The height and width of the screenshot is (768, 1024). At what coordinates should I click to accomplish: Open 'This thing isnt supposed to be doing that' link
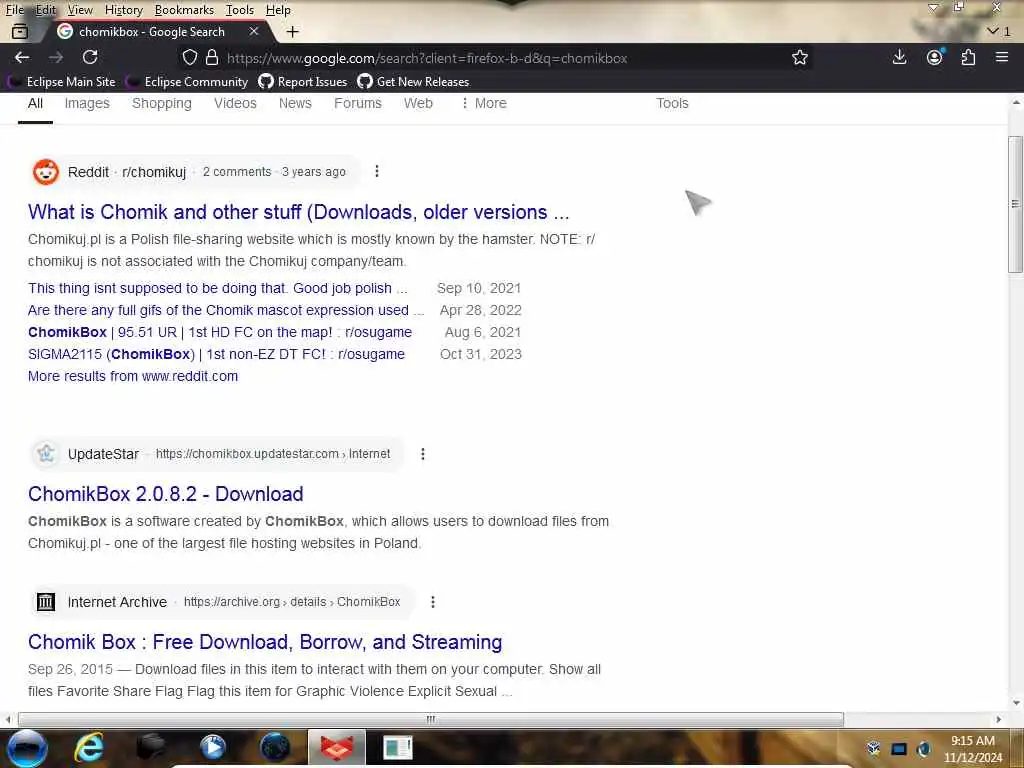[x=217, y=288]
